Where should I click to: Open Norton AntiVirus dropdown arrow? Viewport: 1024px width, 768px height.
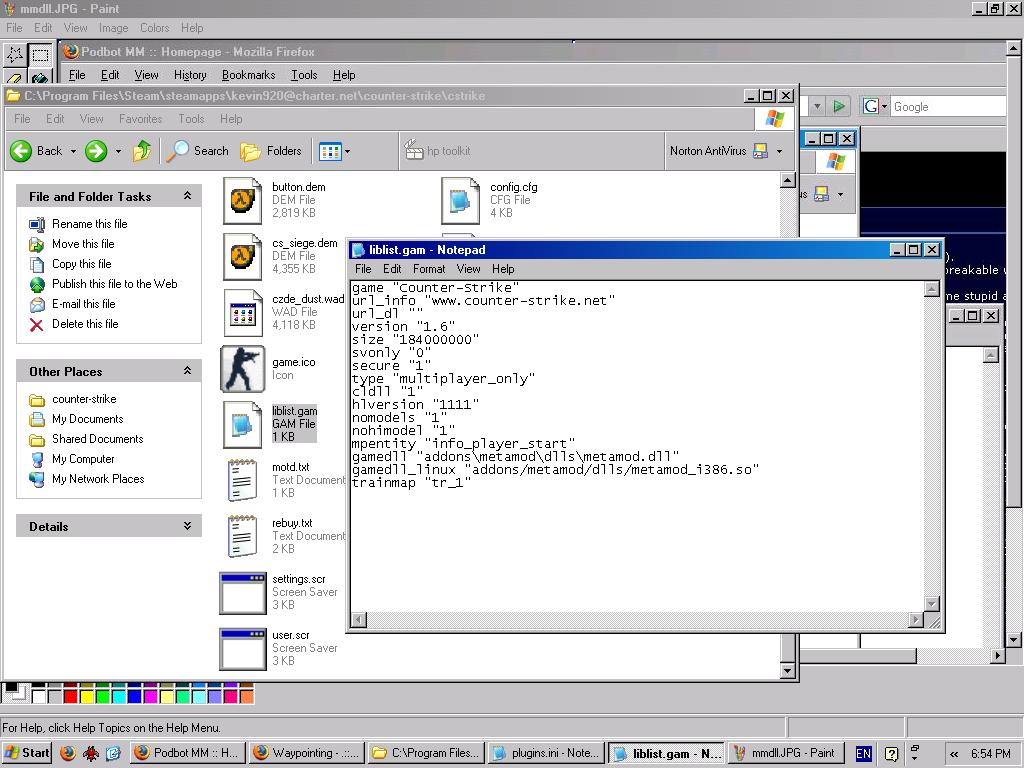779,152
